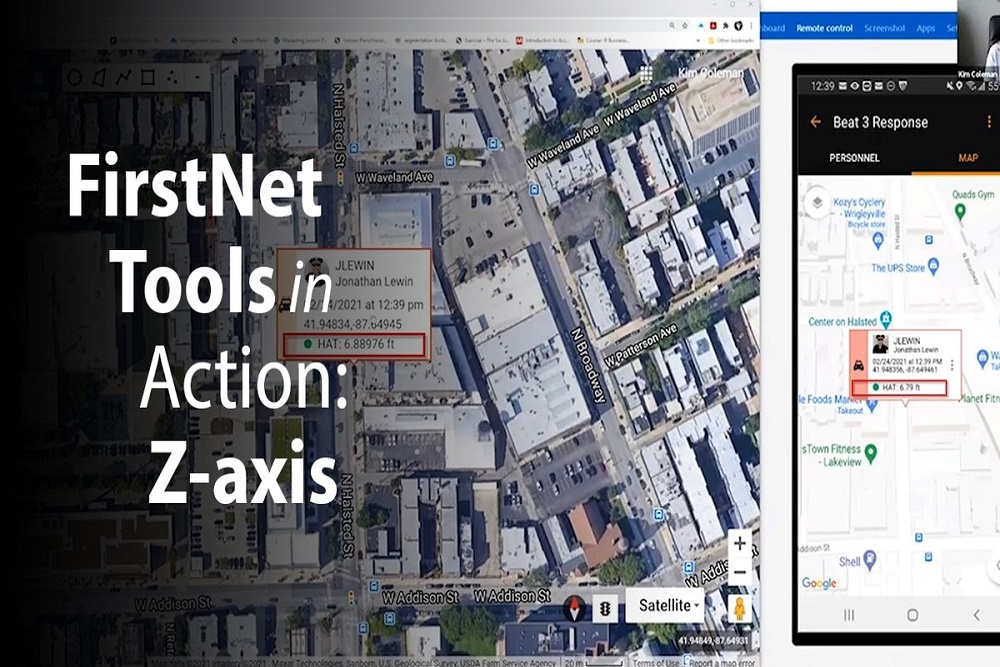Tap the Android home button
The height and width of the screenshot is (667, 1000).
913,615
